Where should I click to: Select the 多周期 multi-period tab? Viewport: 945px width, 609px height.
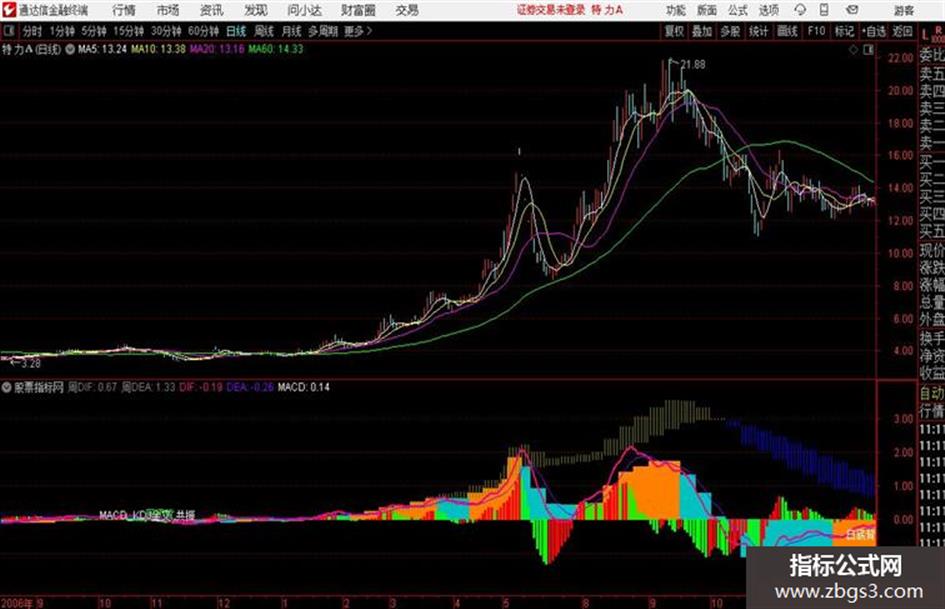(323, 31)
